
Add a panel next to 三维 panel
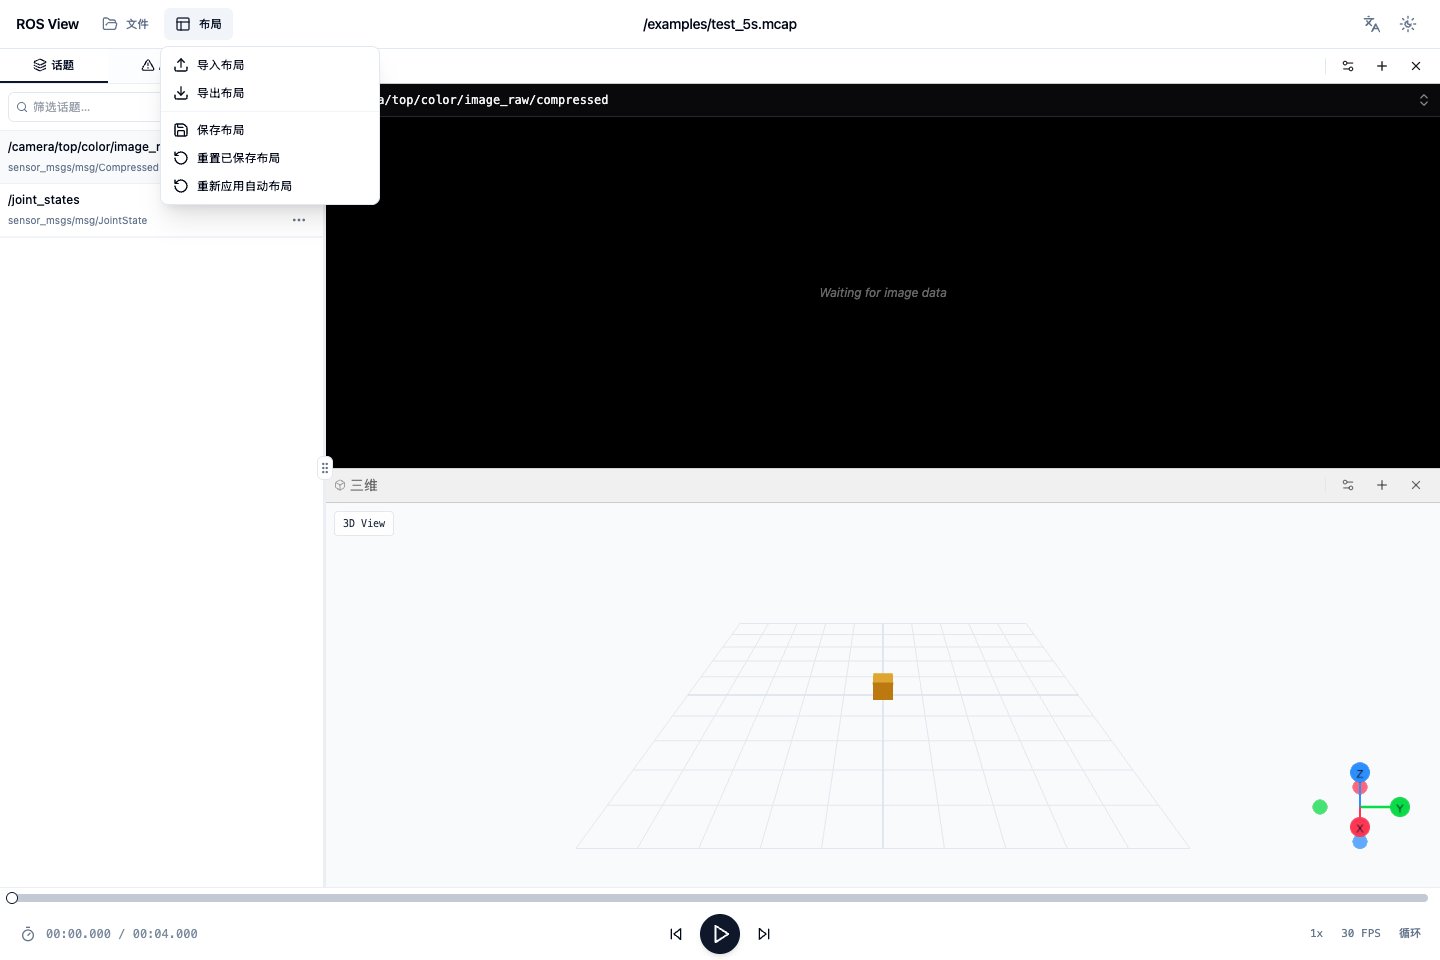[x=1382, y=485]
